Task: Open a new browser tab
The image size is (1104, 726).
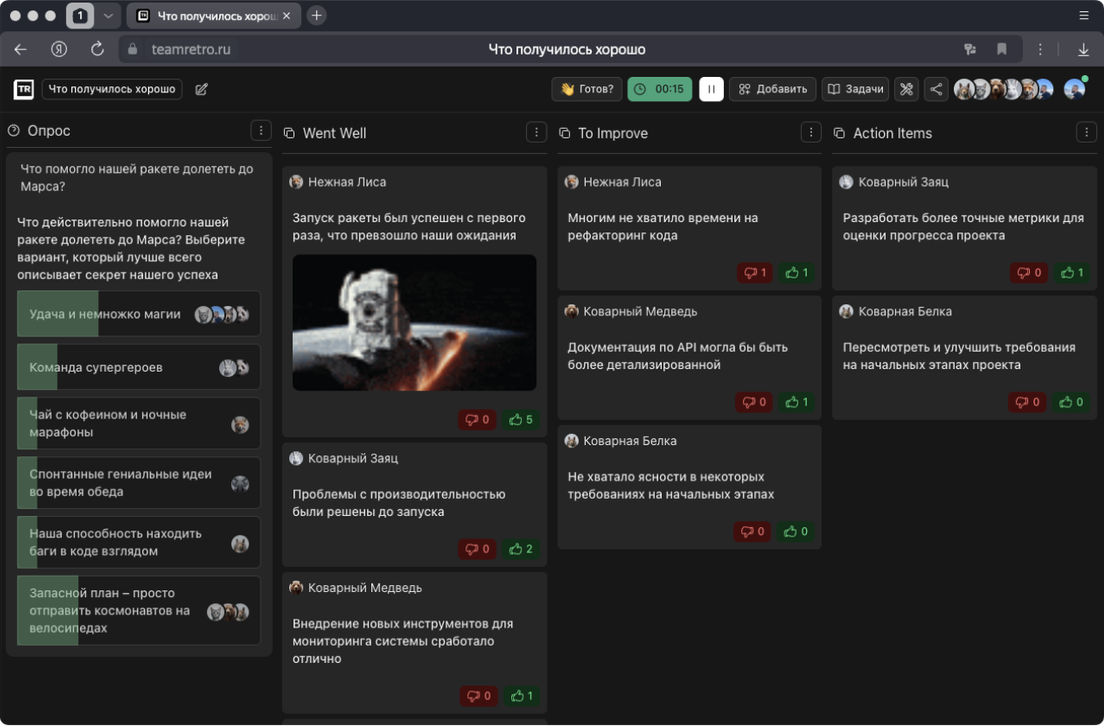Action: pos(316,15)
